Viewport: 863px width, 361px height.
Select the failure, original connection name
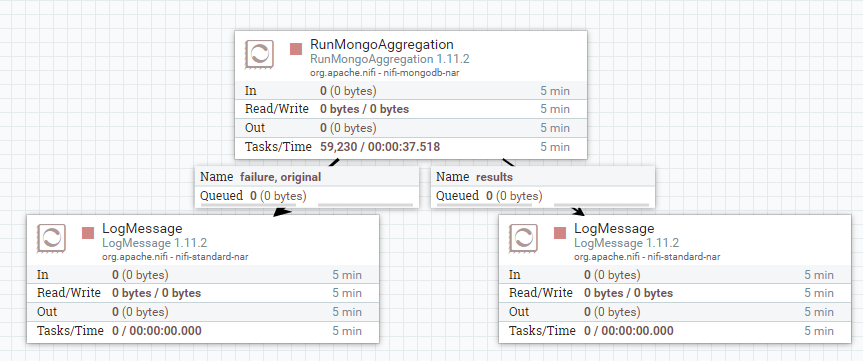pyautogui.click(x=281, y=177)
